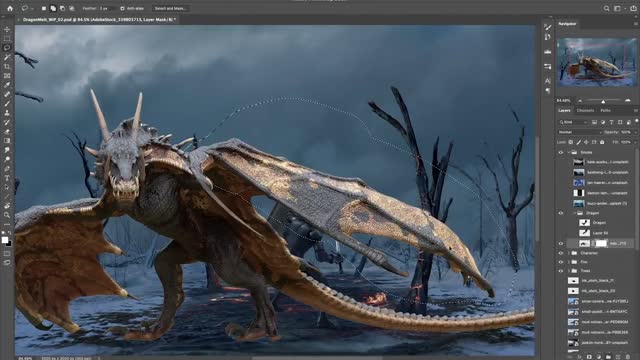Switch to the Paths tab

[605, 111]
